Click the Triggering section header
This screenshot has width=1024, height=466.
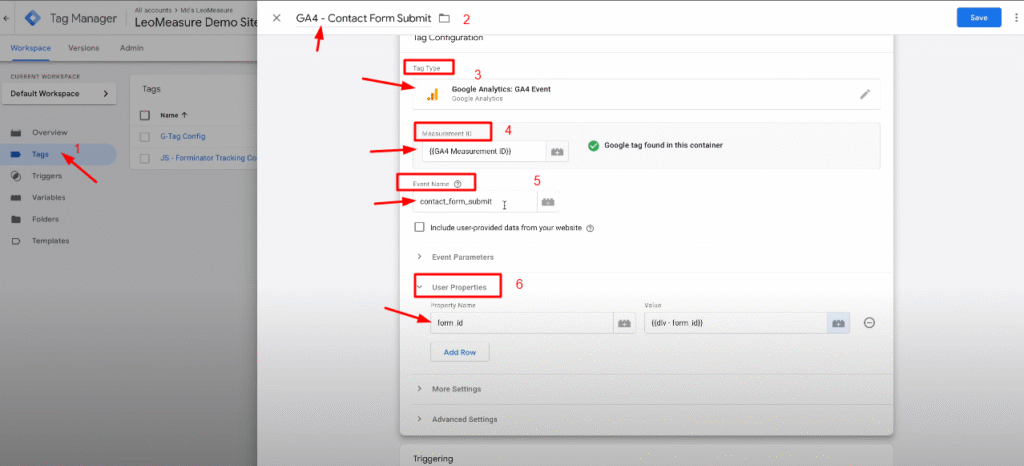434,459
